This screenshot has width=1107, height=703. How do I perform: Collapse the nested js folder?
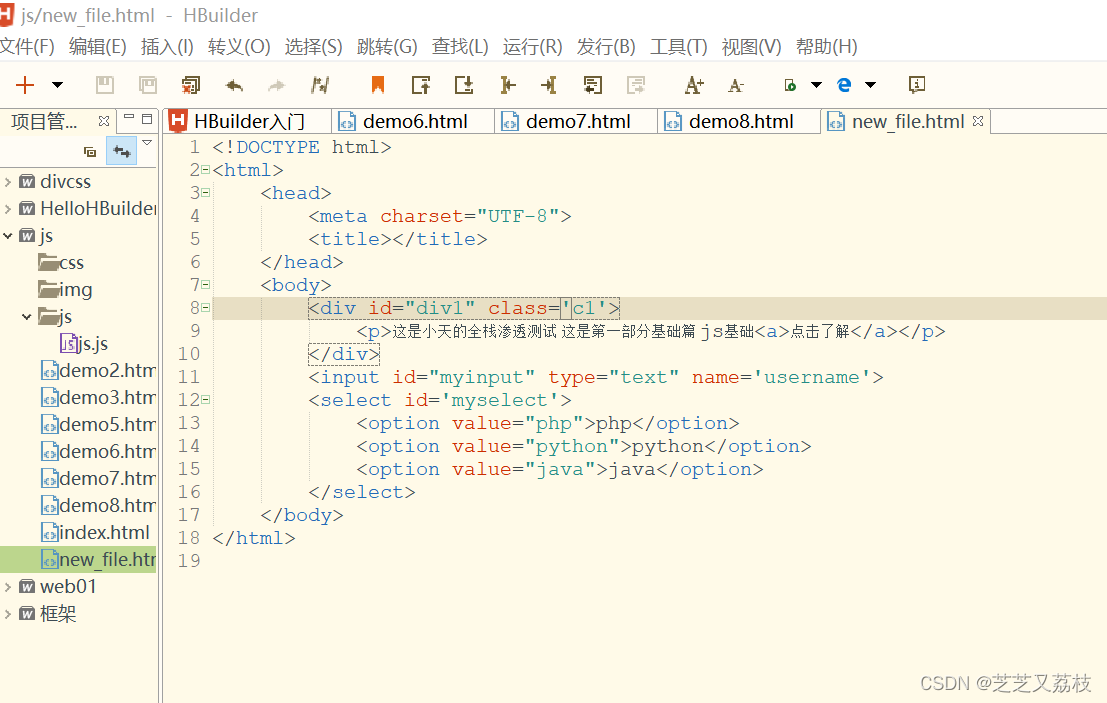27,317
